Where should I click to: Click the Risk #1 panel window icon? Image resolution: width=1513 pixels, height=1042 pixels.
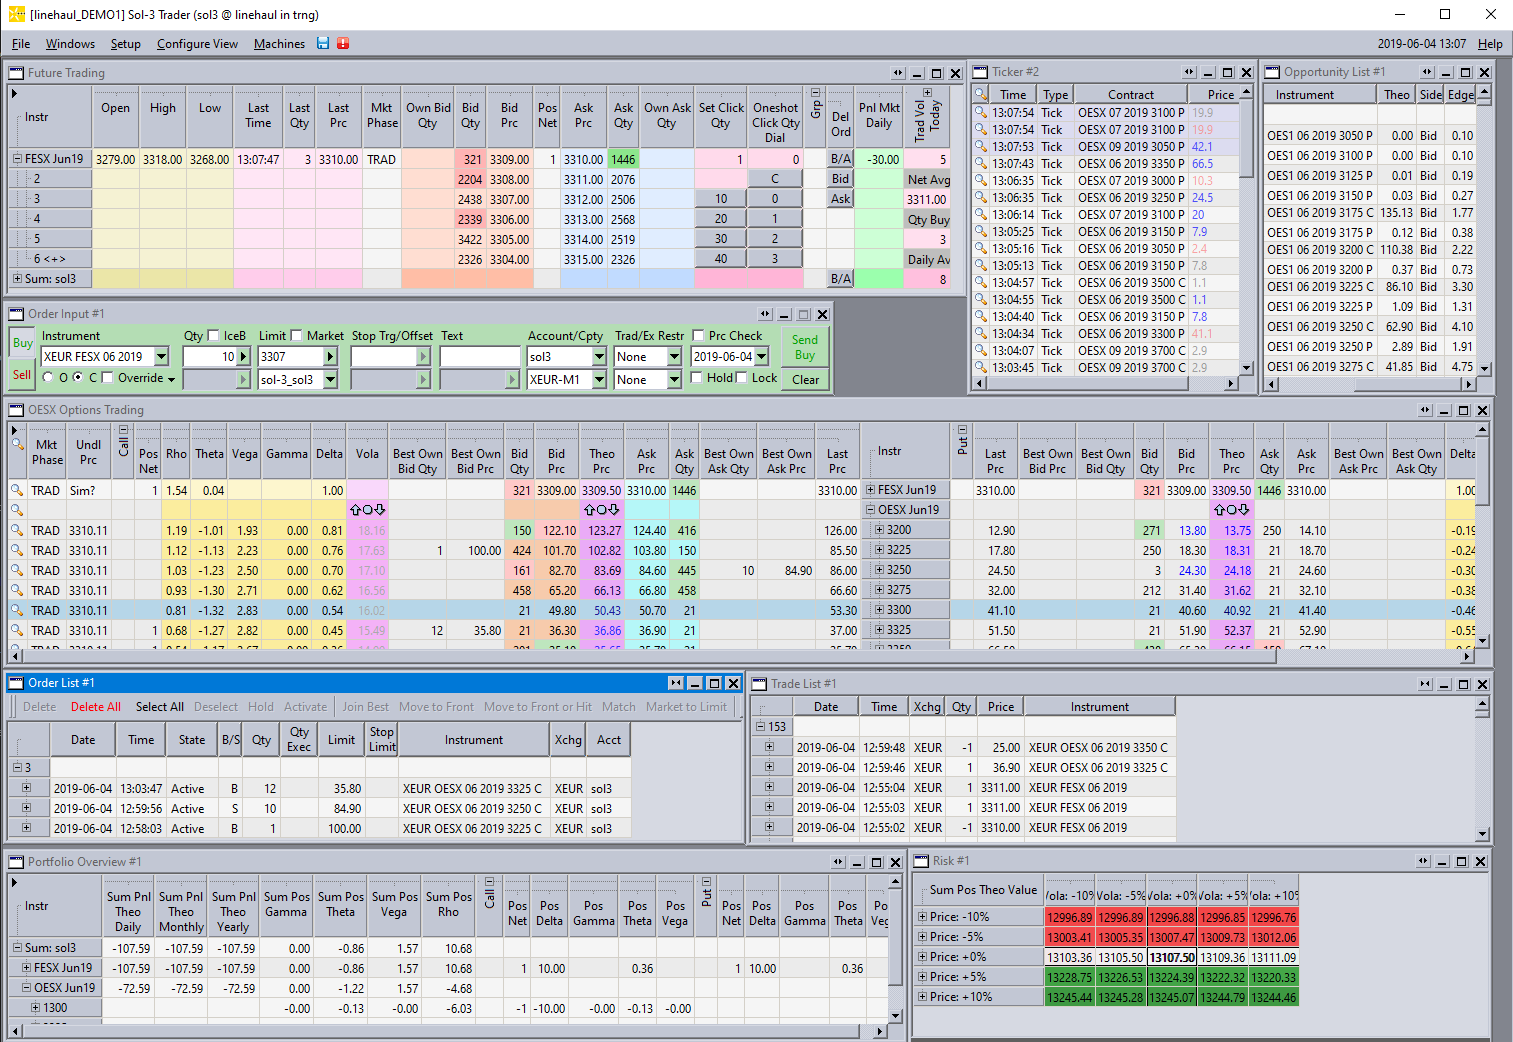tap(921, 861)
